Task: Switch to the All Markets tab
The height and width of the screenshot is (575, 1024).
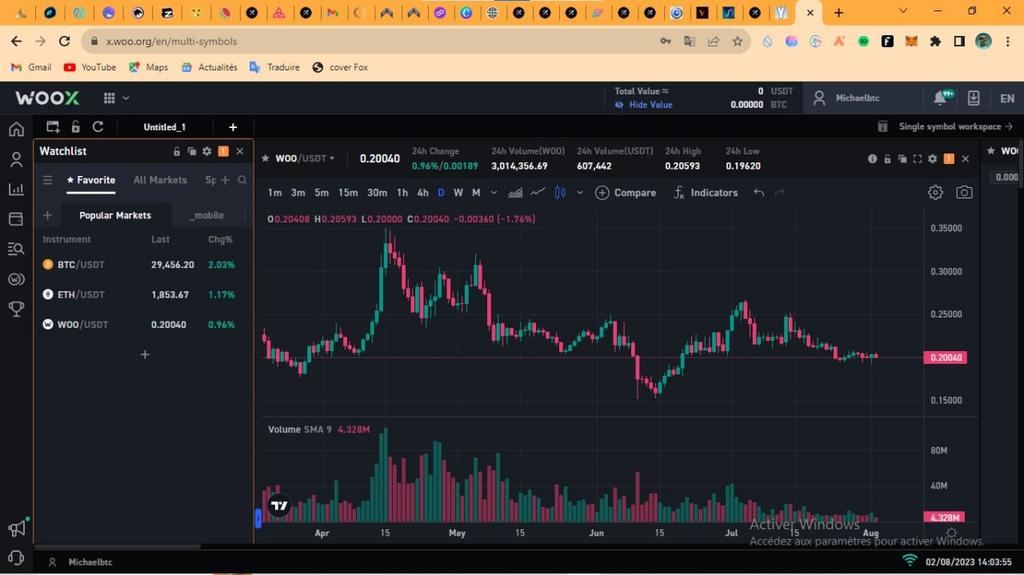Action: (x=160, y=180)
